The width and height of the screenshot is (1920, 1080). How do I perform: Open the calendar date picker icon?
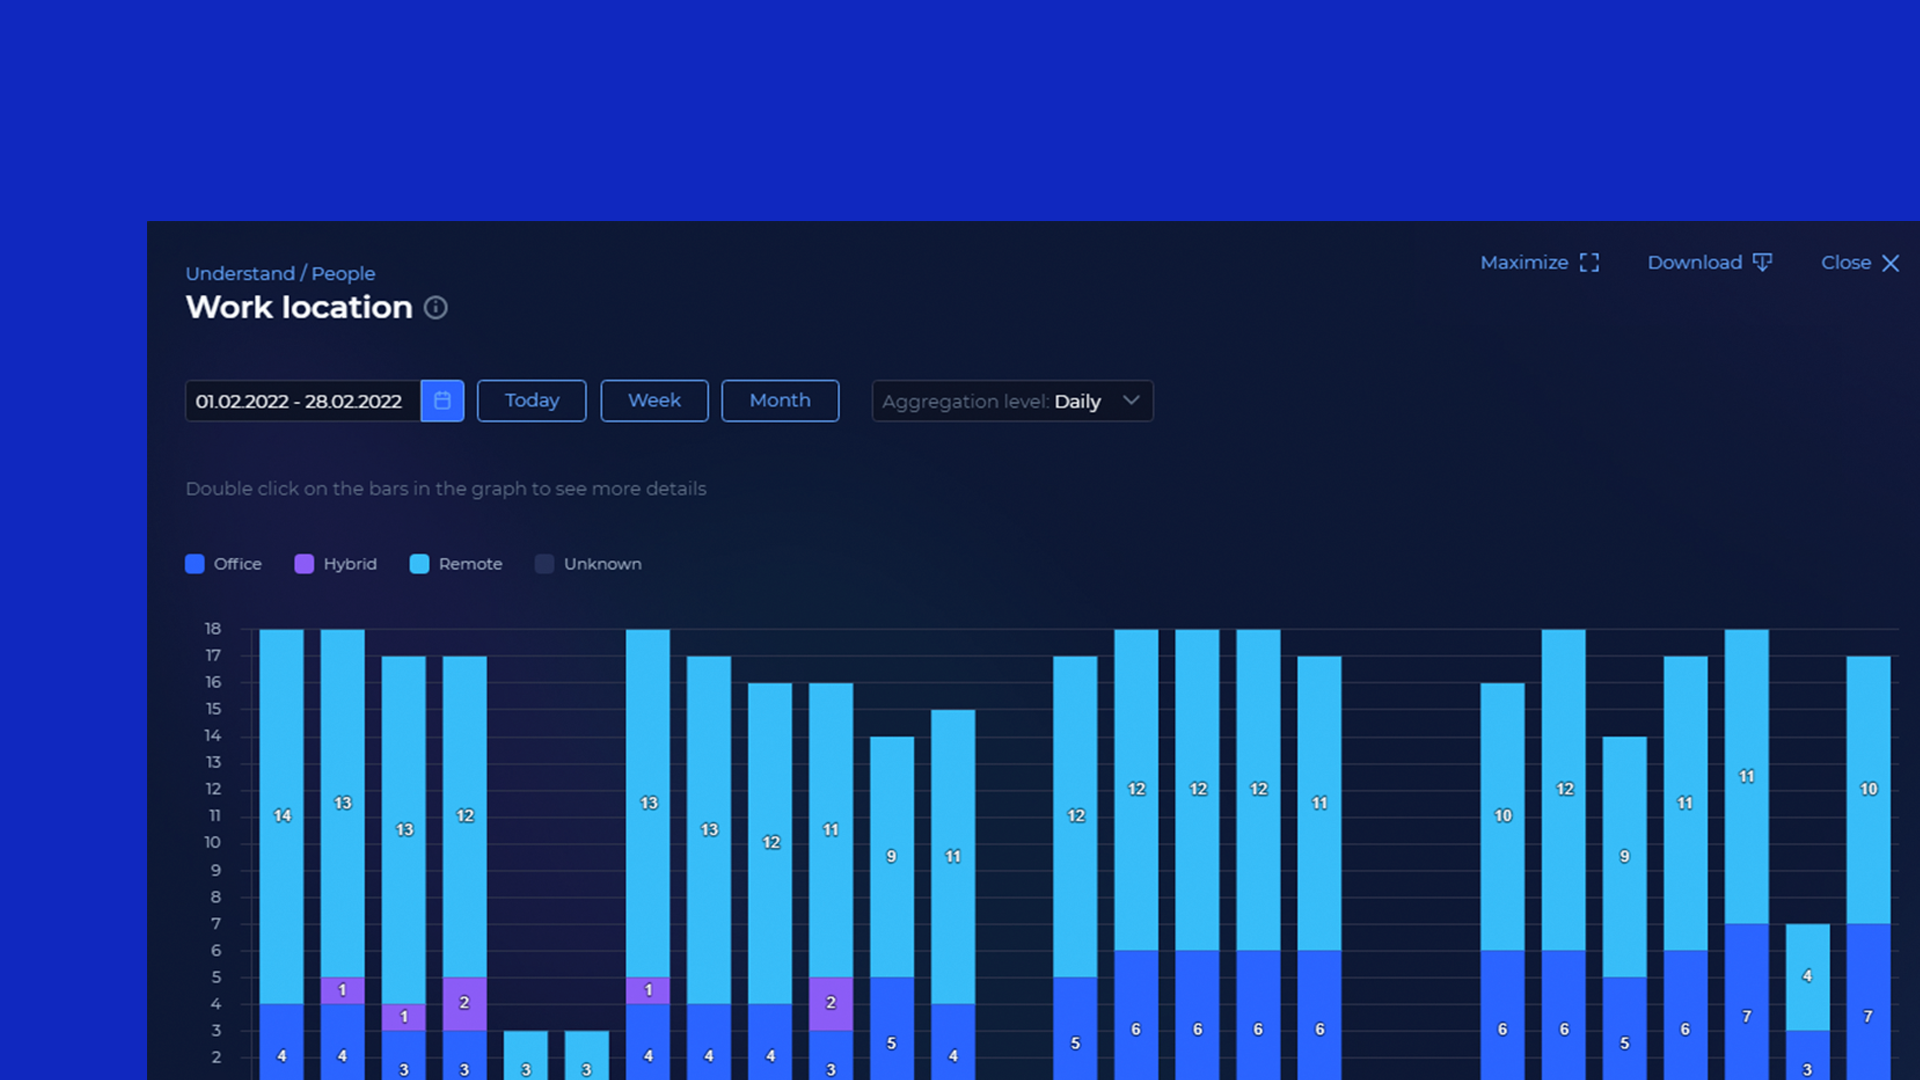(x=442, y=401)
